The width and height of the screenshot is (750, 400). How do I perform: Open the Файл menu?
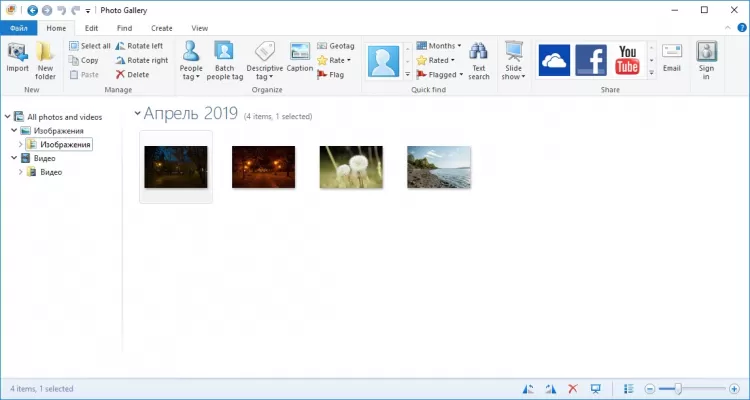[19, 28]
